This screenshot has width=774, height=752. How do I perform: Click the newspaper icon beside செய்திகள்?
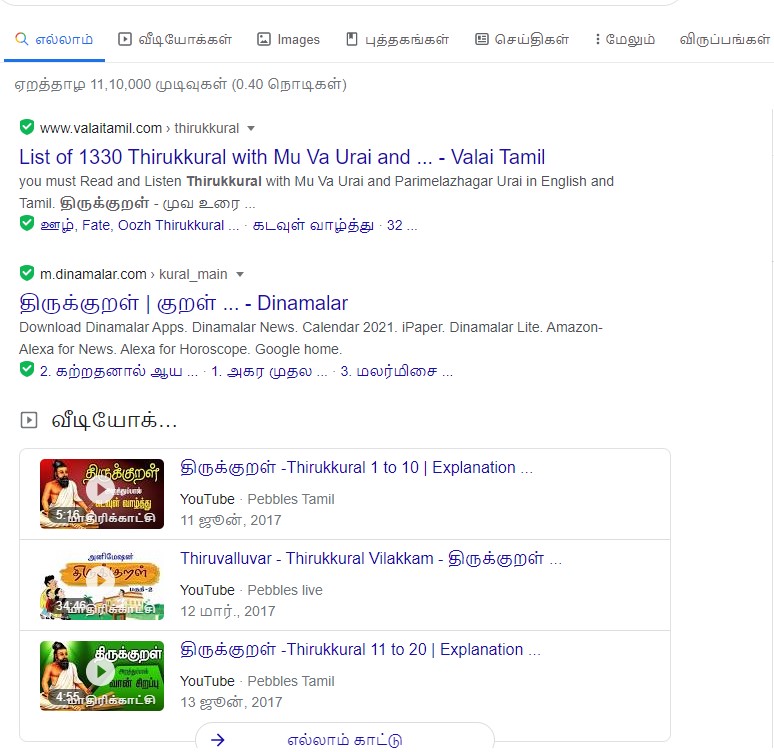pos(482,39)
